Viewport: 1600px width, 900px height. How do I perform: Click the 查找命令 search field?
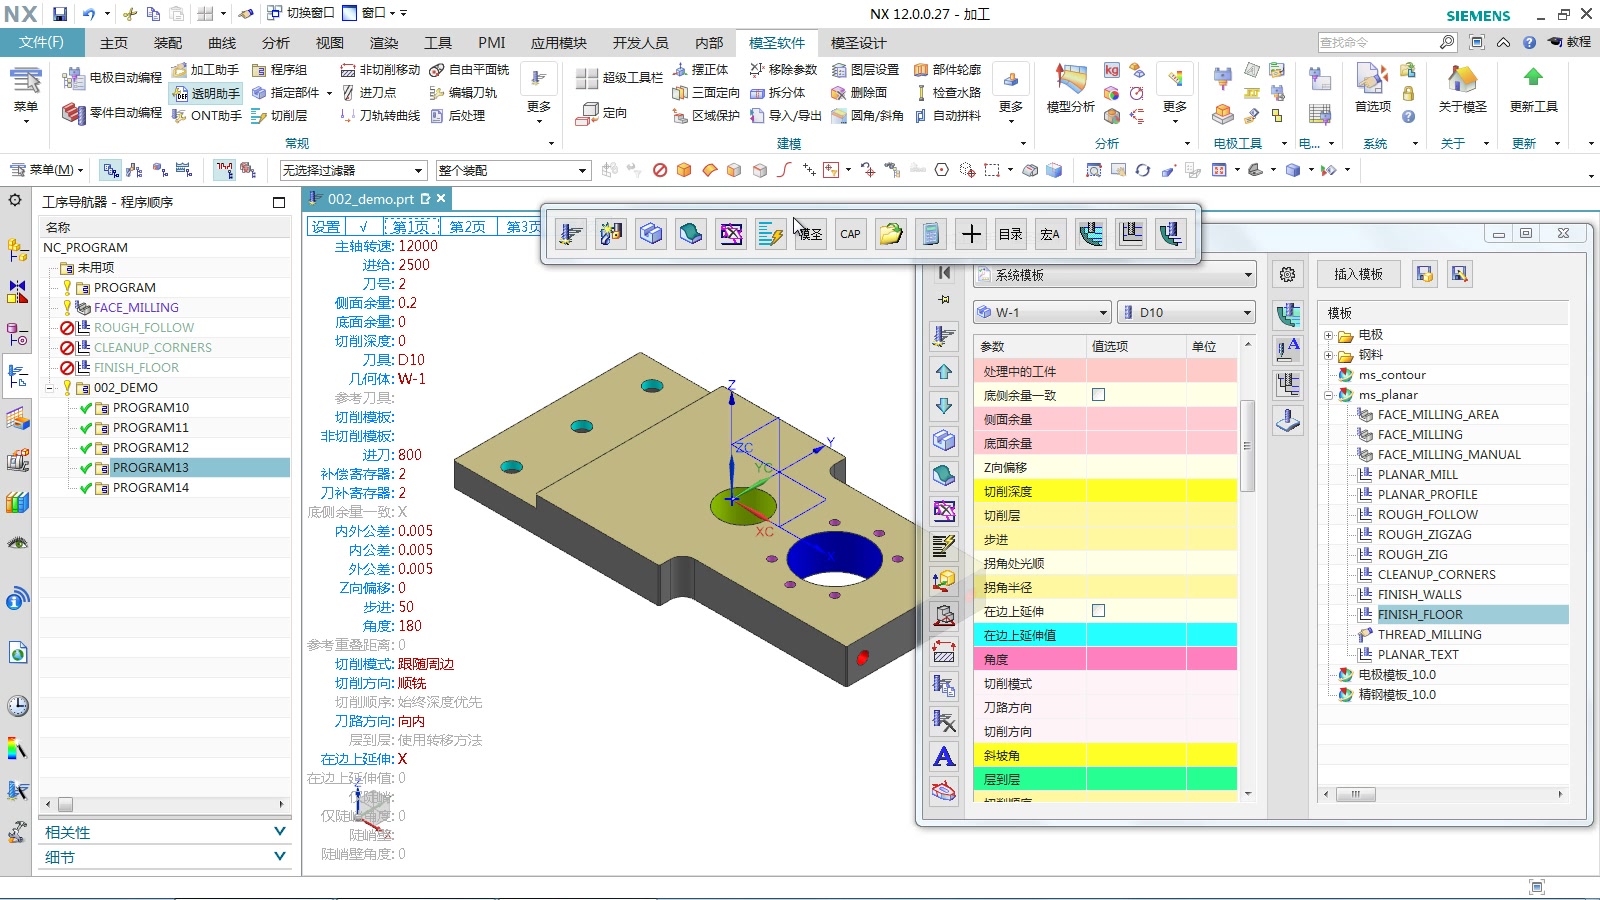[x=1378, y=42]
